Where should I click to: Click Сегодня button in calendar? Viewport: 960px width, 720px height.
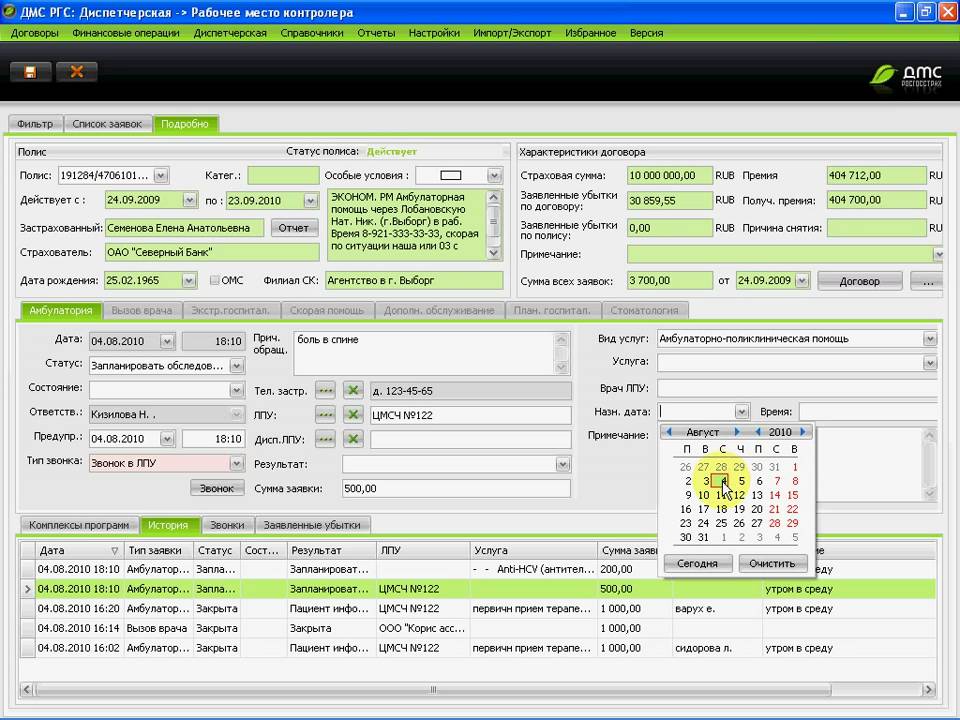(697, 563)
